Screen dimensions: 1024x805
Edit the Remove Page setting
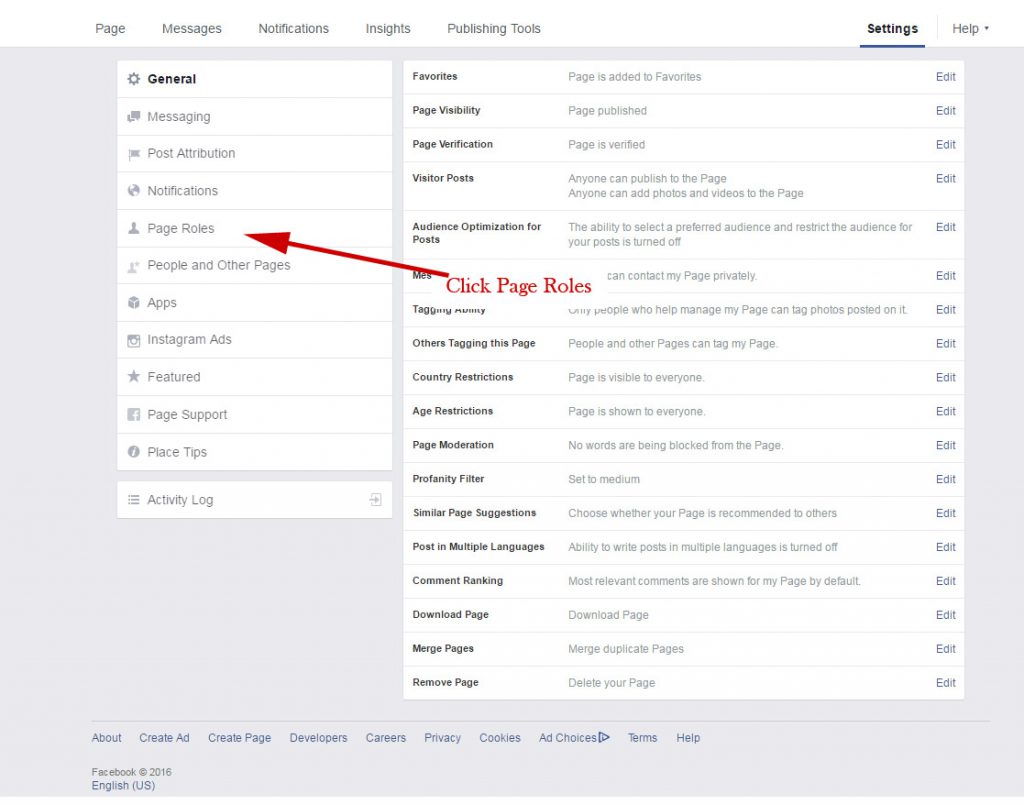pos(946,684)
